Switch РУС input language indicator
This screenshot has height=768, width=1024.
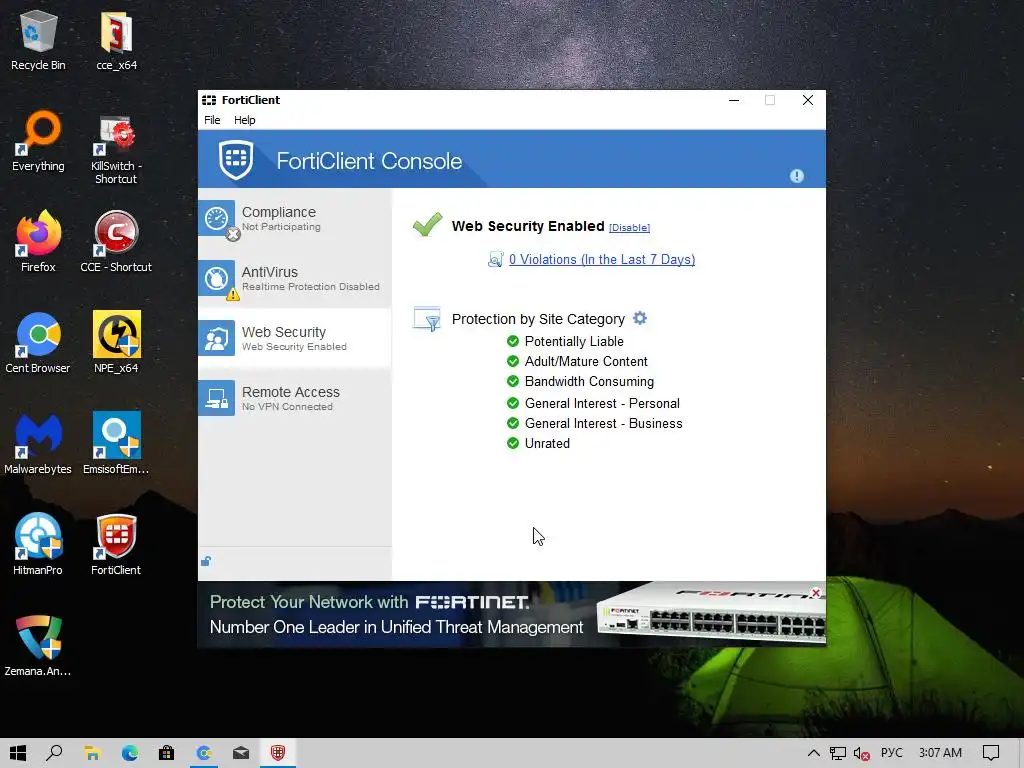(891, 753)
